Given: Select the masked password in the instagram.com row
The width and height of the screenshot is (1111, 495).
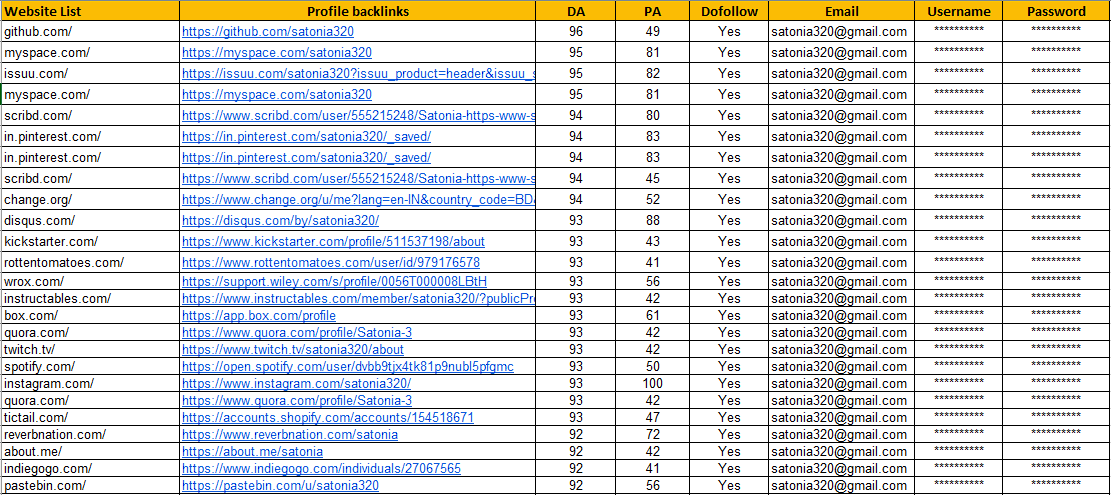Looking at the screenshot, I should (1056, 384).
